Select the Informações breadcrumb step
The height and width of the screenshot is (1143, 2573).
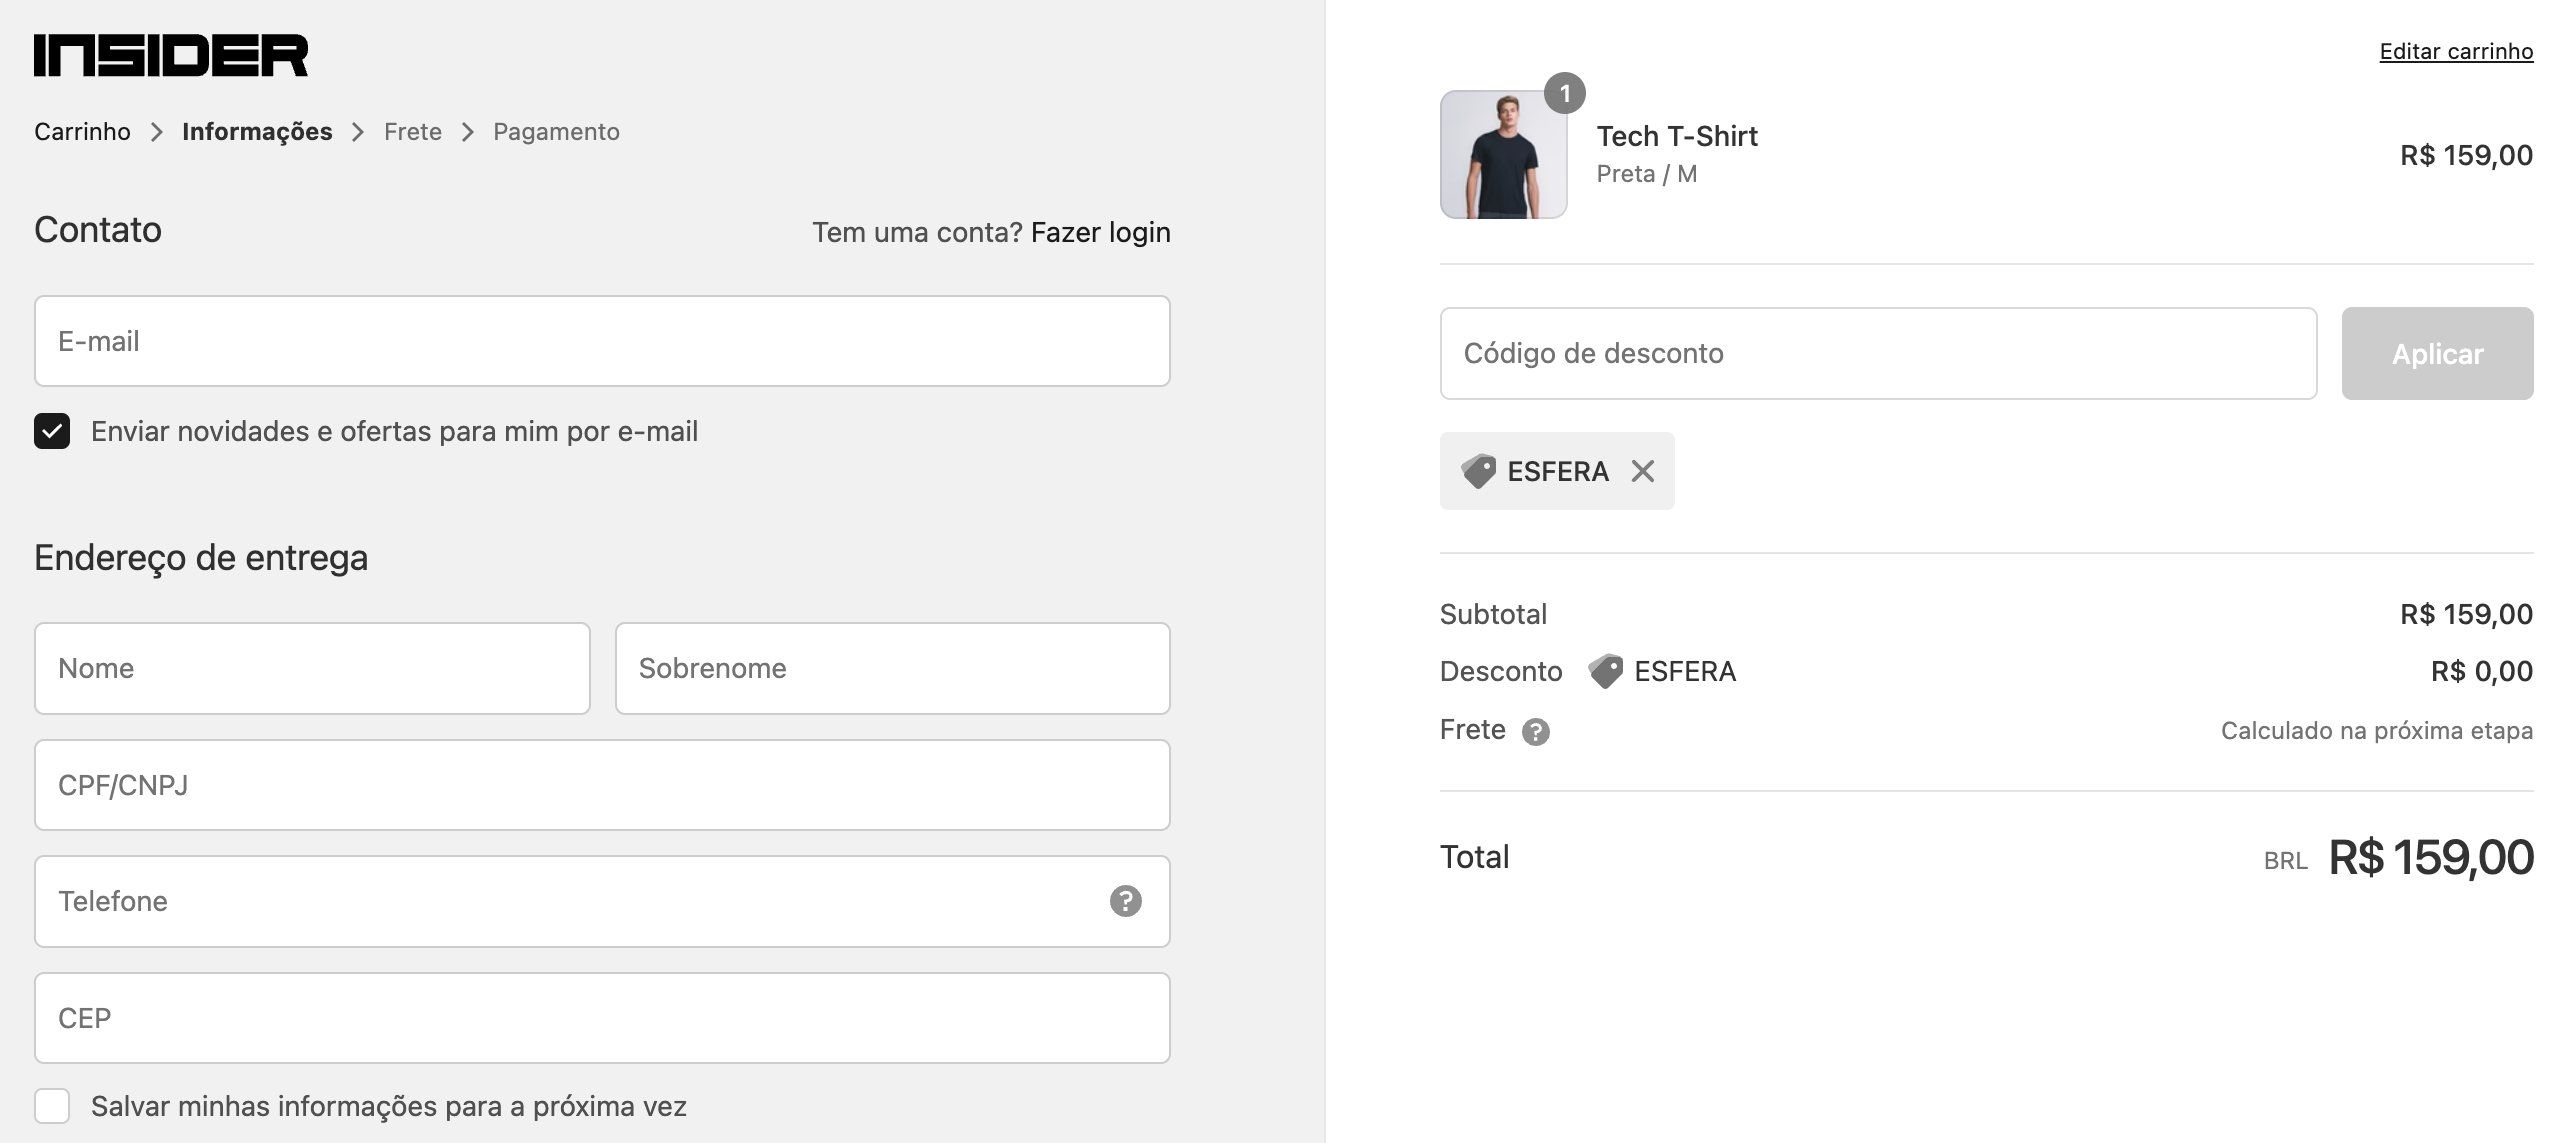click(x=257, y=132)
